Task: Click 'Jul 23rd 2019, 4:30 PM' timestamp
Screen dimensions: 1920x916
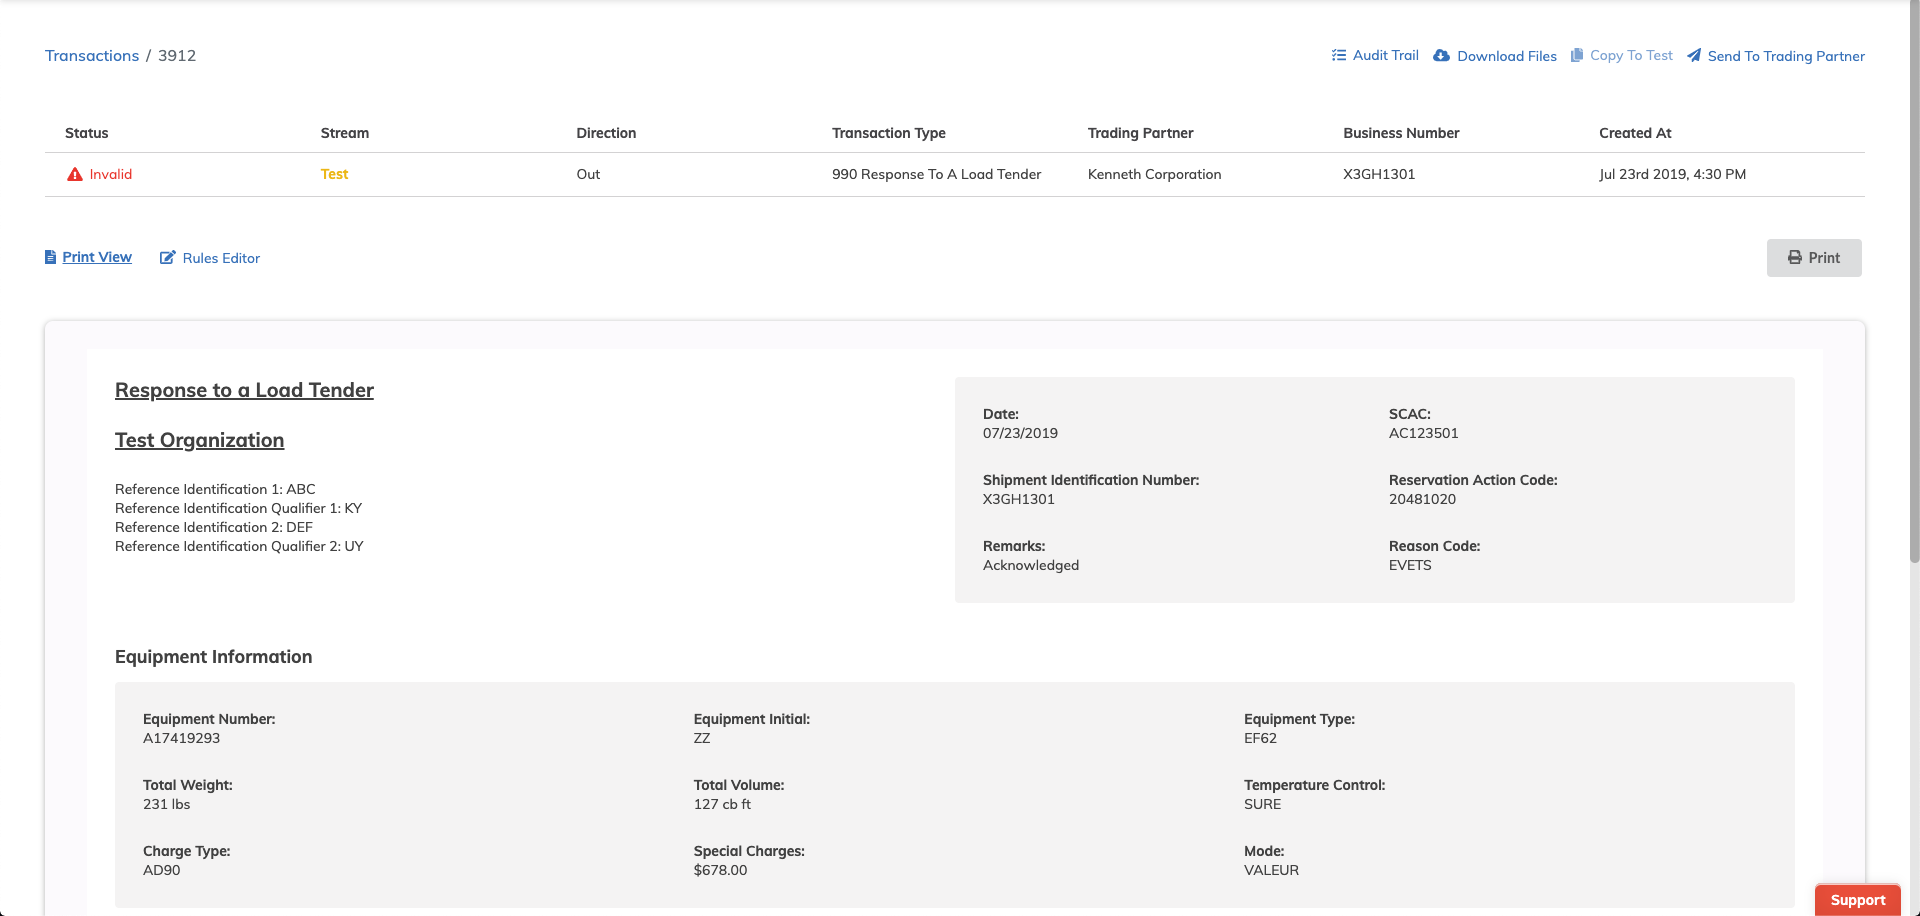Action: pyautogui.click(x=1672, y=174)
